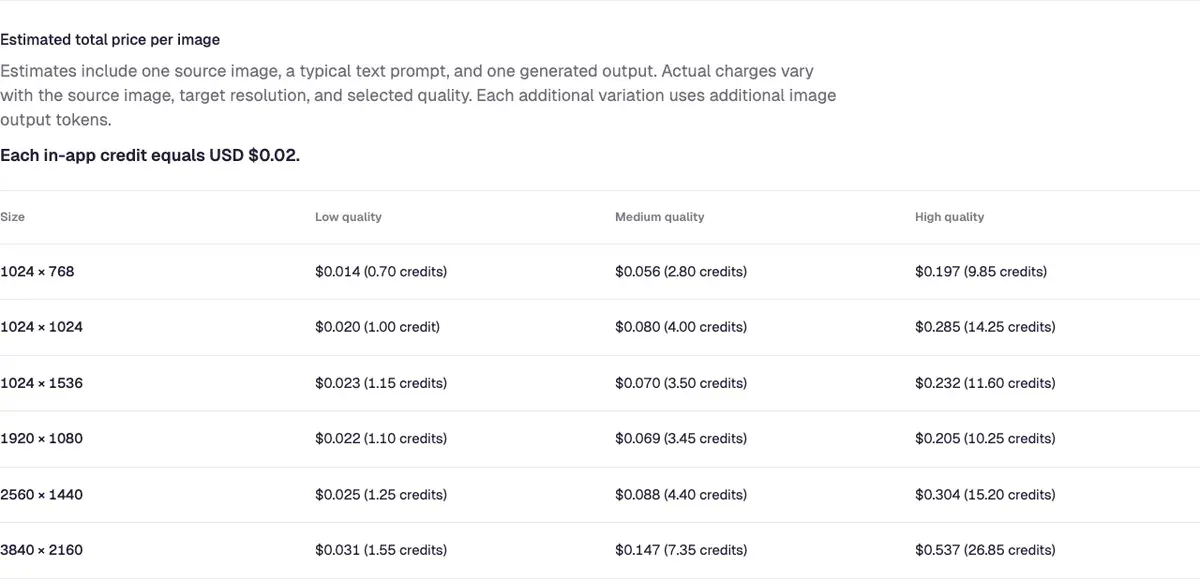Click the $0.285 (14.25 credits) cell
This screenshot has height=579, width=1200.
tap(985, 327)
